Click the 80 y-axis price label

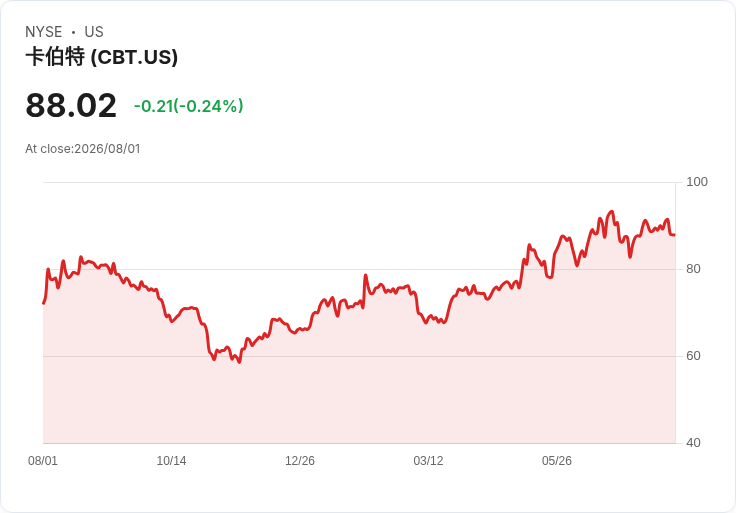693,269
